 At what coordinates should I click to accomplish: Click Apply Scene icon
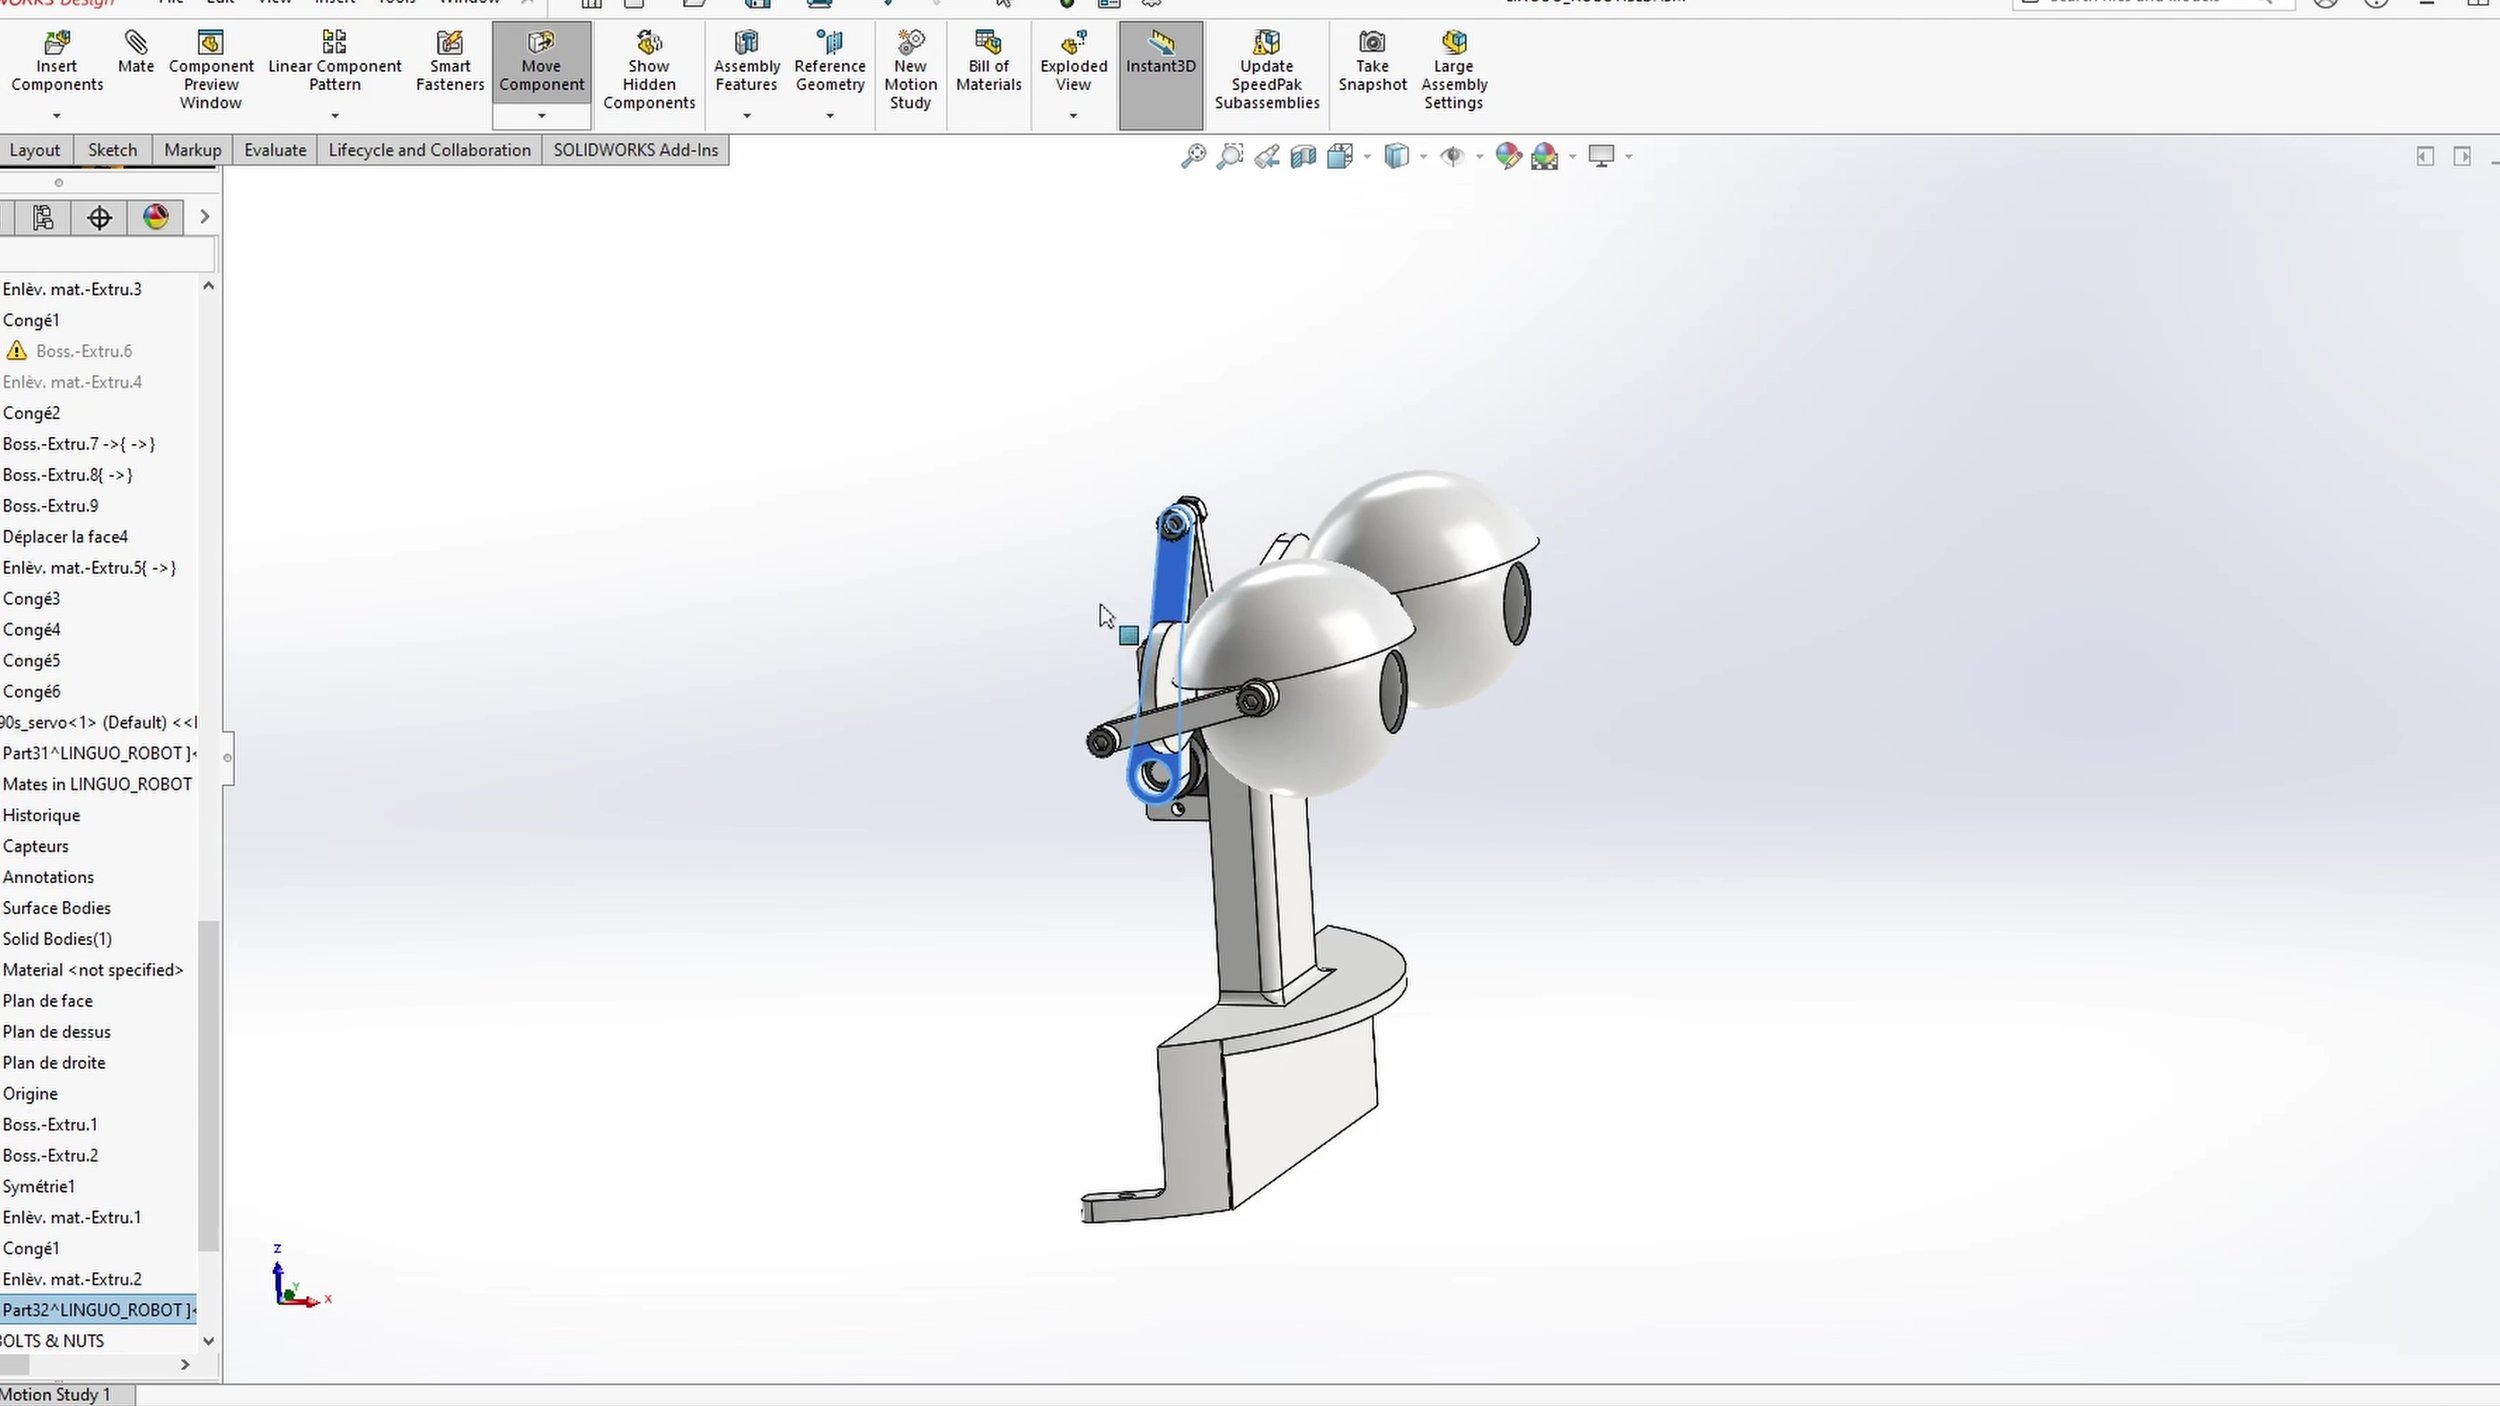click(x=1545, y=156)
